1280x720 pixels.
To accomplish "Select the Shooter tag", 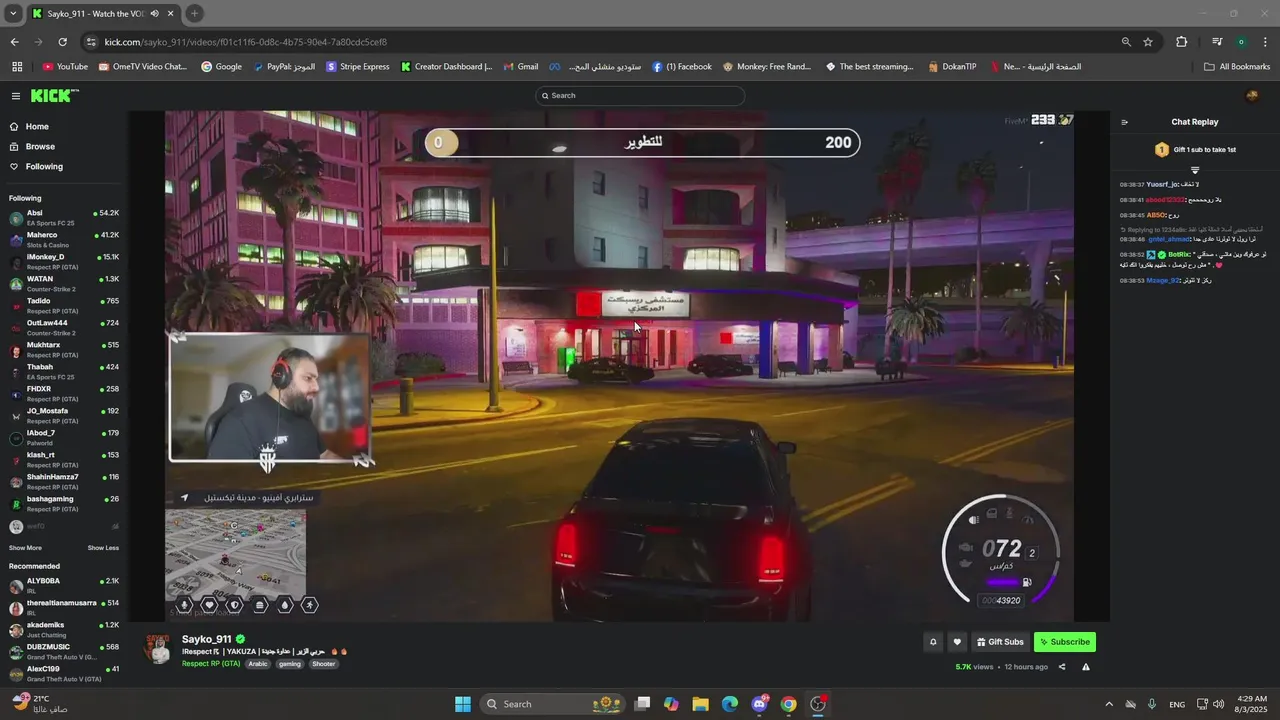I will pyautogui.click(x=324, y=664).
